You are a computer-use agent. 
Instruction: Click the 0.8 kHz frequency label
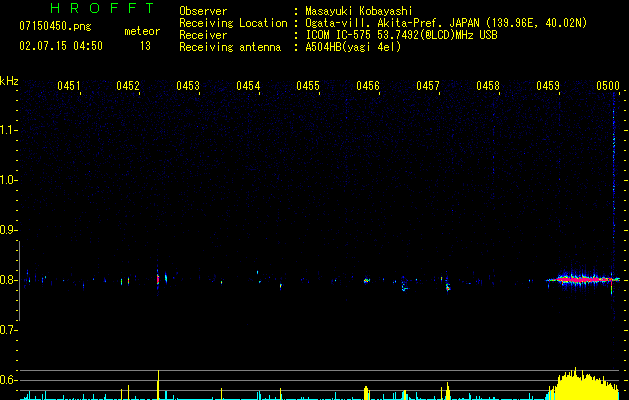8,280
